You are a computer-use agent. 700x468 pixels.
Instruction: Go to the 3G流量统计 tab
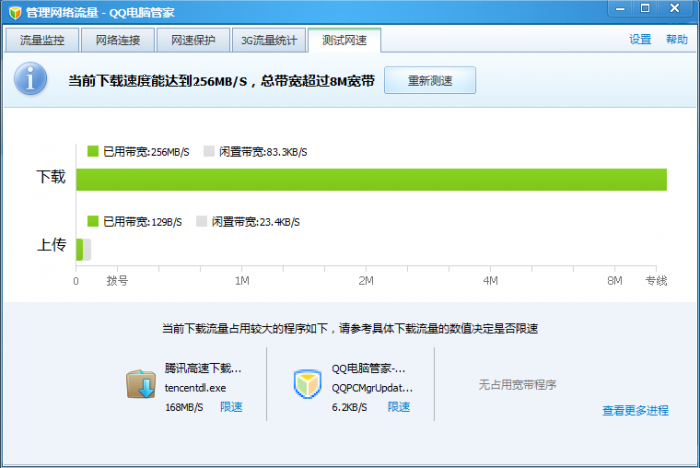pyautogui.click(x=269, y=40)
